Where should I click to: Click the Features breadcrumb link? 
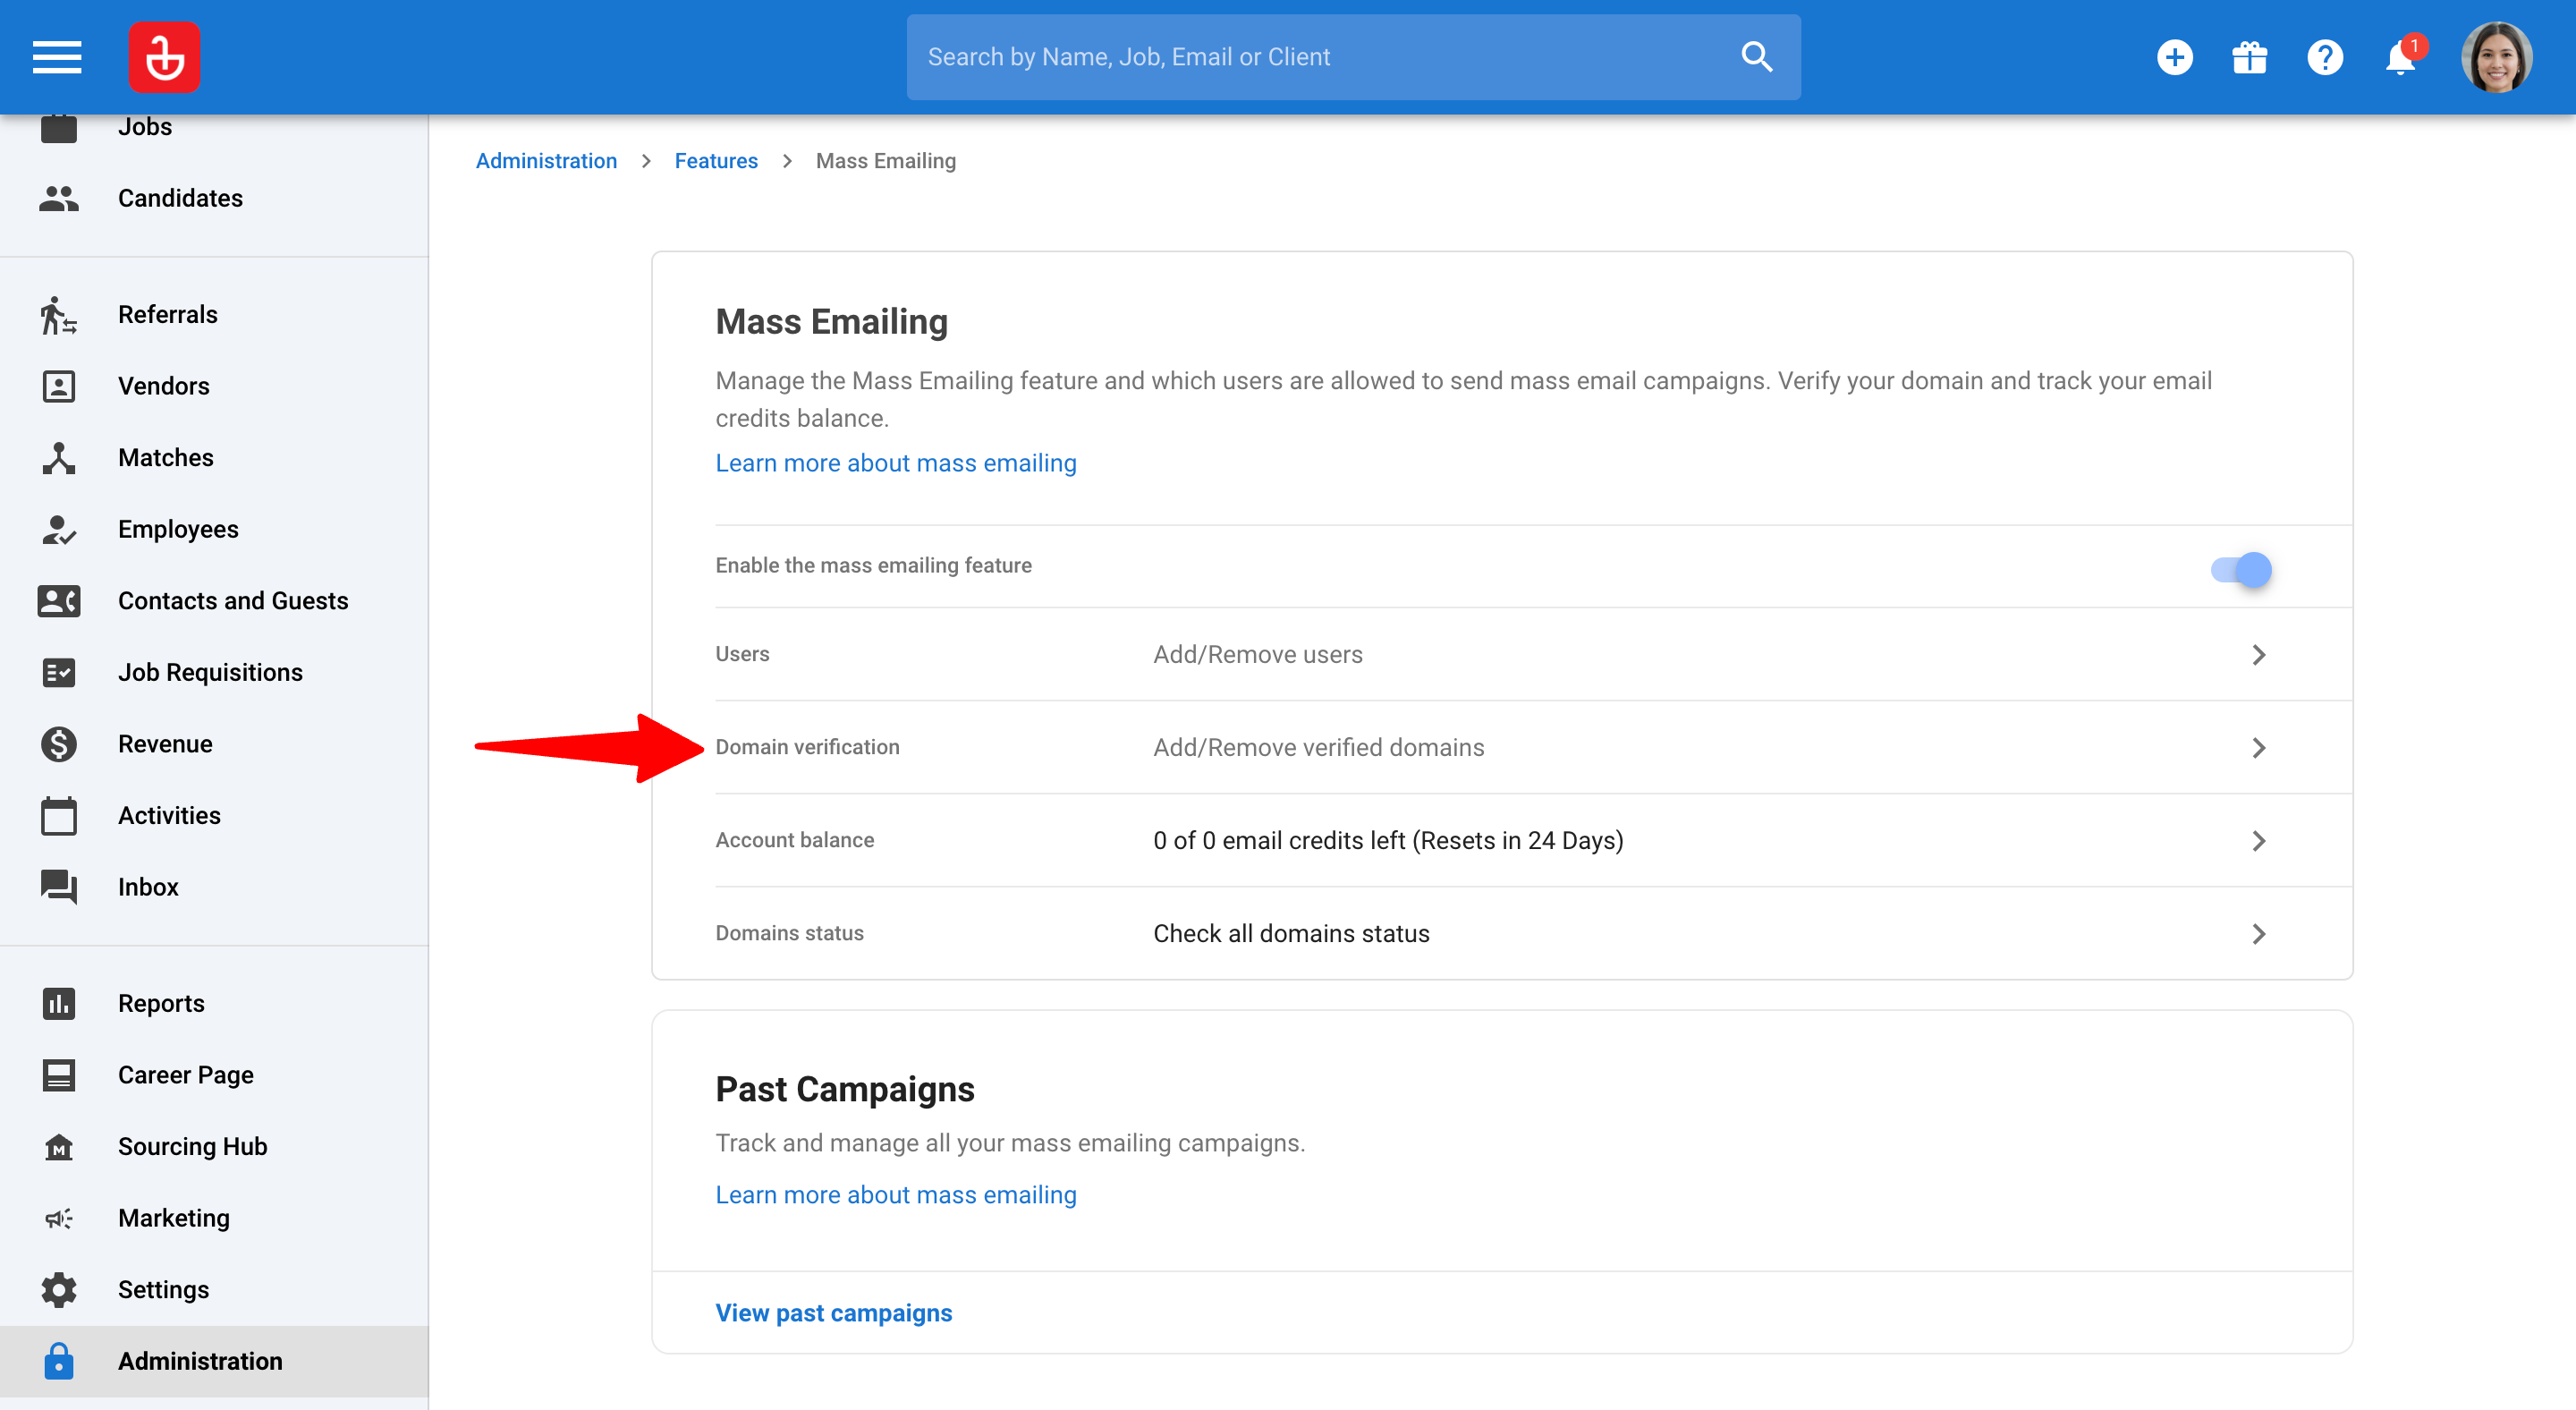point(716,161)
